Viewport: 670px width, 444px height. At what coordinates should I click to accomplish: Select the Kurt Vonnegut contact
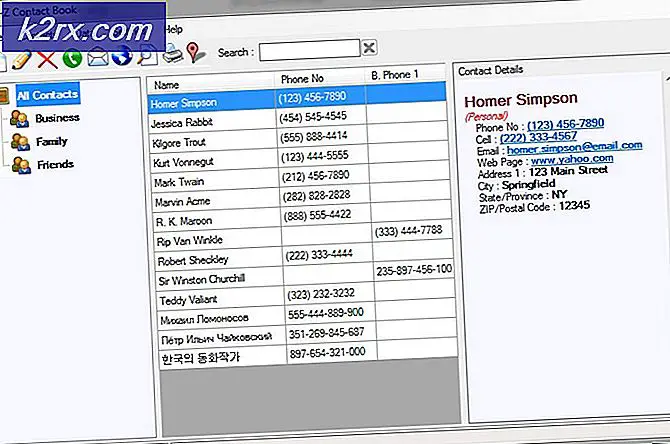pyautogui.click(x=183, y=162)
